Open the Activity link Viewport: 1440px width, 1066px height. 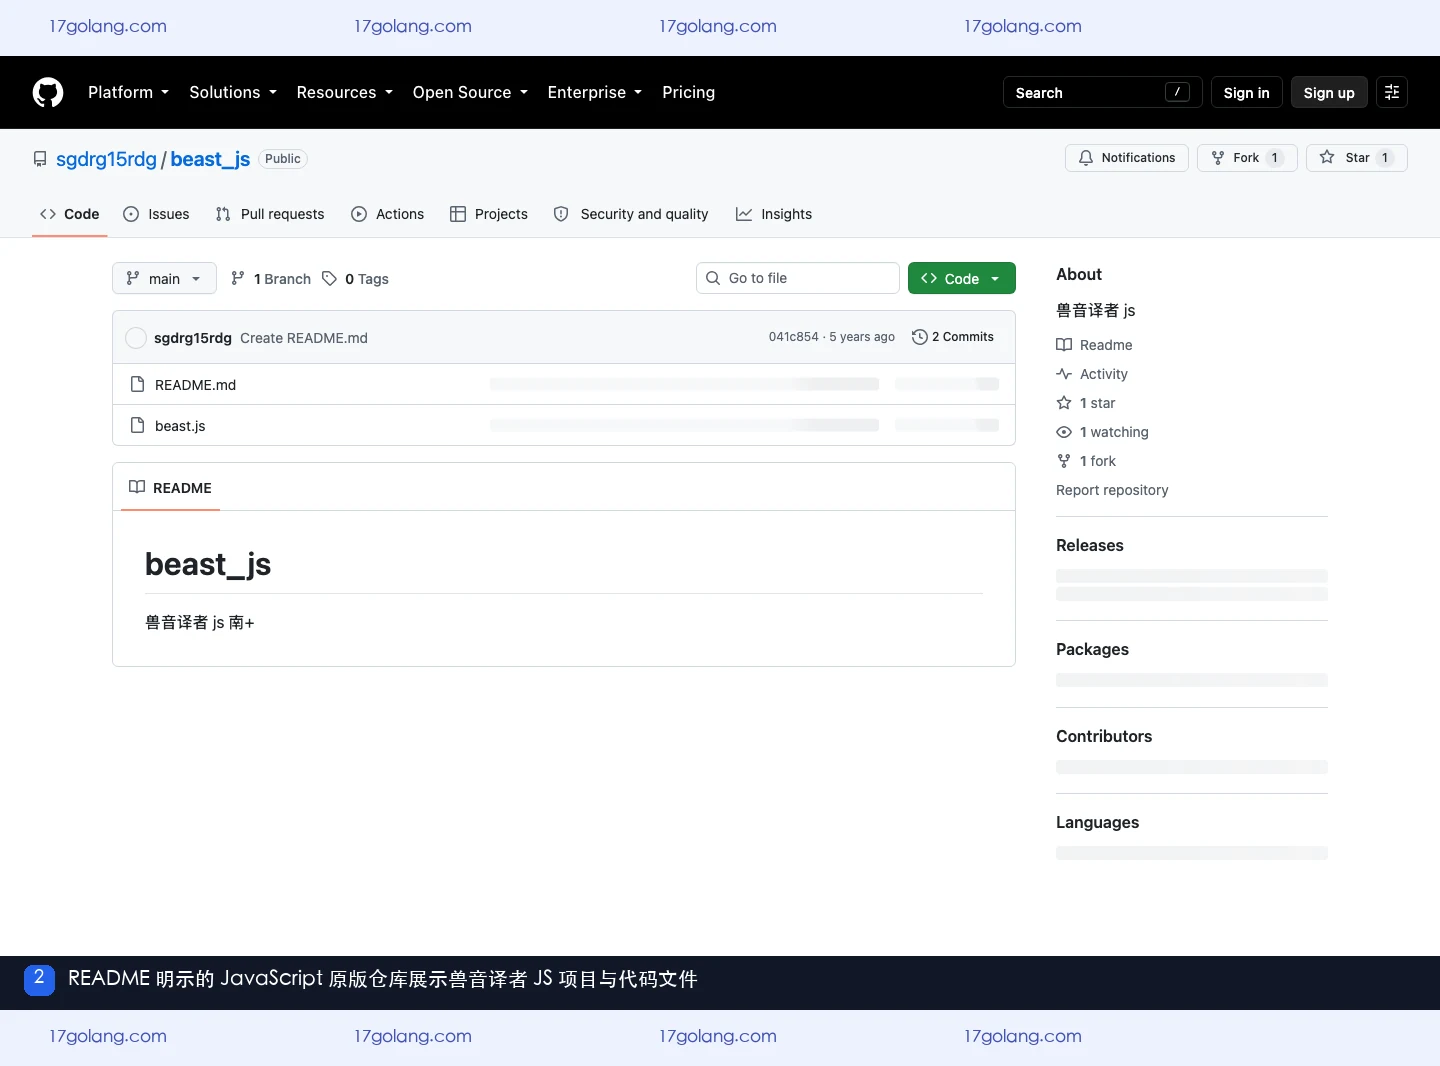[x=1092, y=374]
